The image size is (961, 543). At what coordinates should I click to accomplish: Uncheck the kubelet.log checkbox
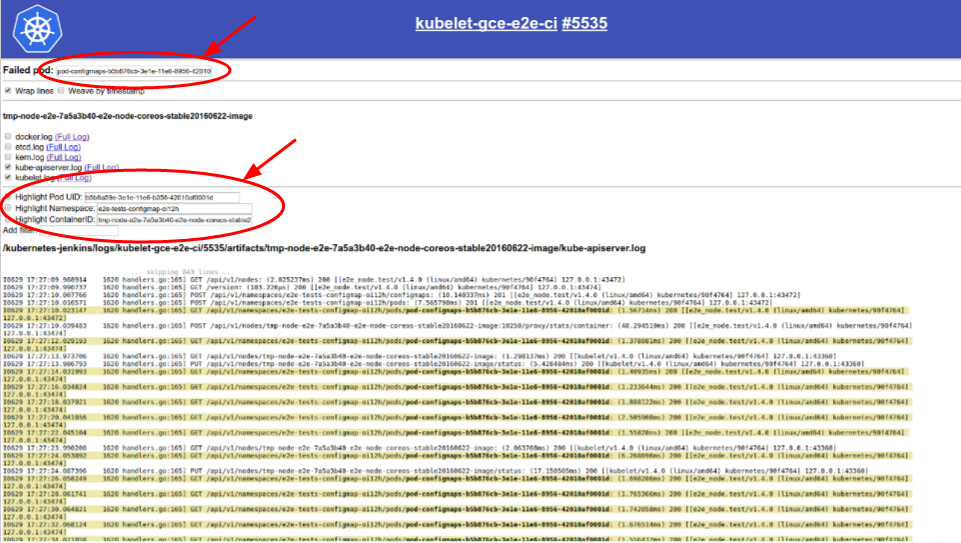(x=8, y=177)
